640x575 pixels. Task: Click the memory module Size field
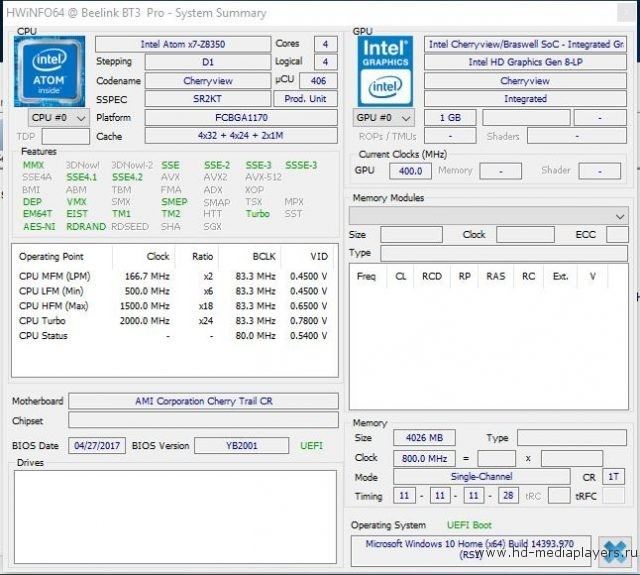[411, 235]
